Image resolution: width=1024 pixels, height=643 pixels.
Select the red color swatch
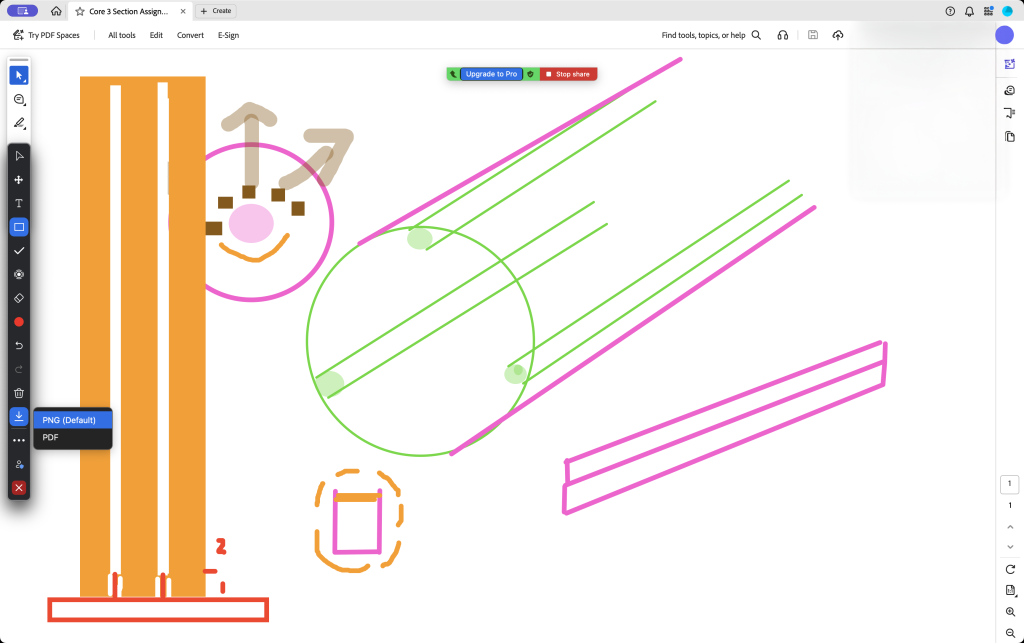[19, 322]
